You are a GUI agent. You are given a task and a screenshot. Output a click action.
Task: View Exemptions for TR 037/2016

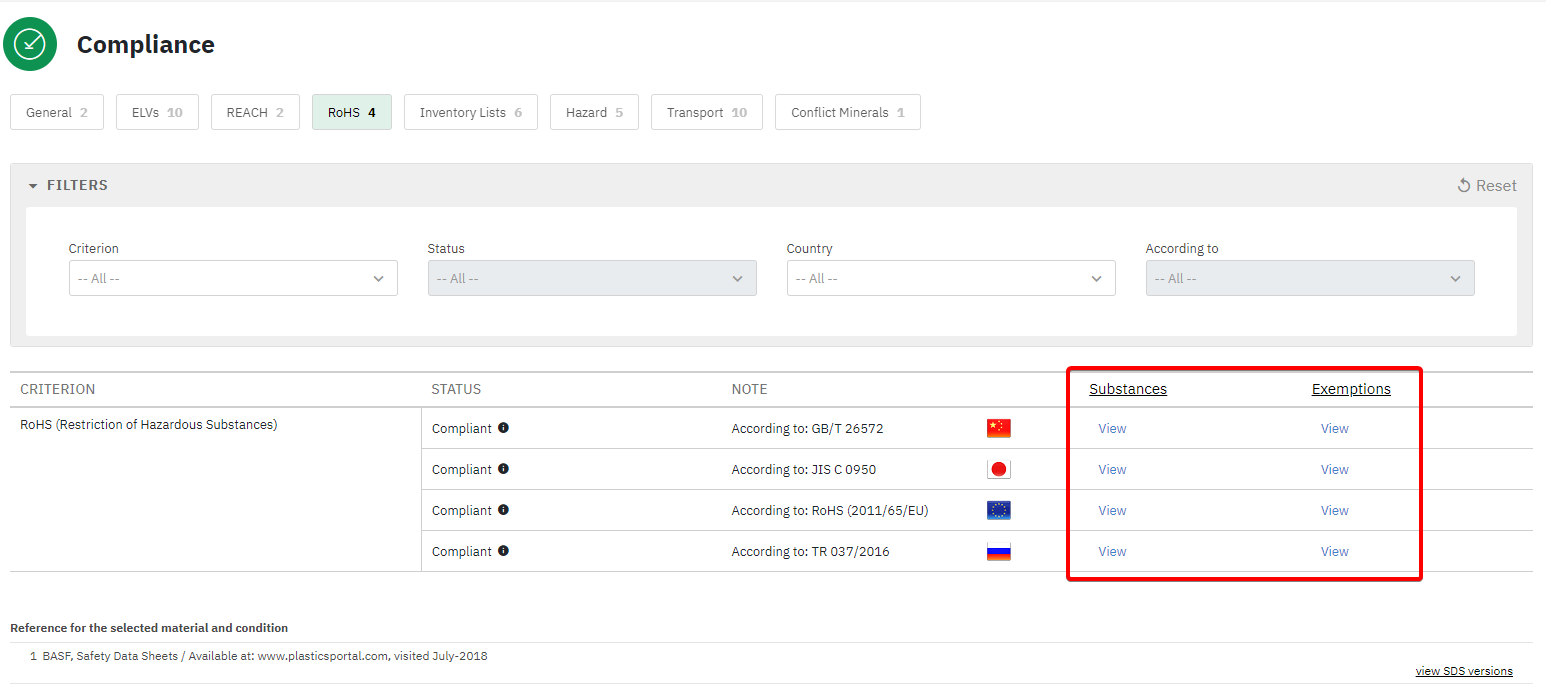tap(1334, 551)
